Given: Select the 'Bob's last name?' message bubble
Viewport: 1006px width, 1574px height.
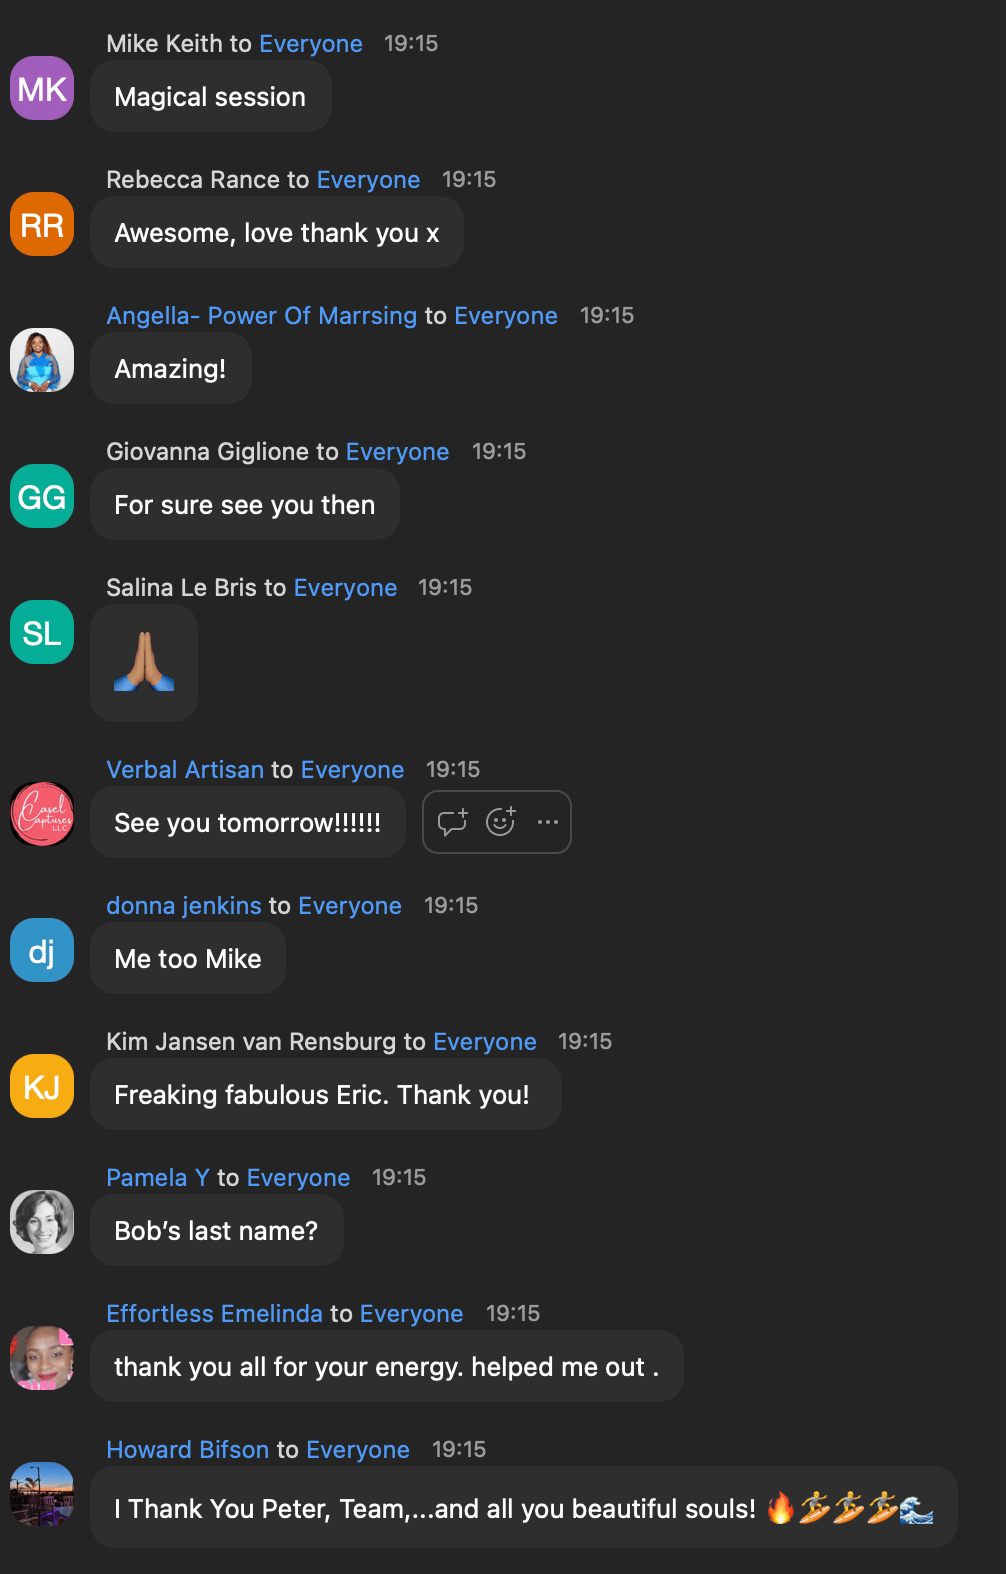Looking at the screenshot, I should tap(217, 1231).
